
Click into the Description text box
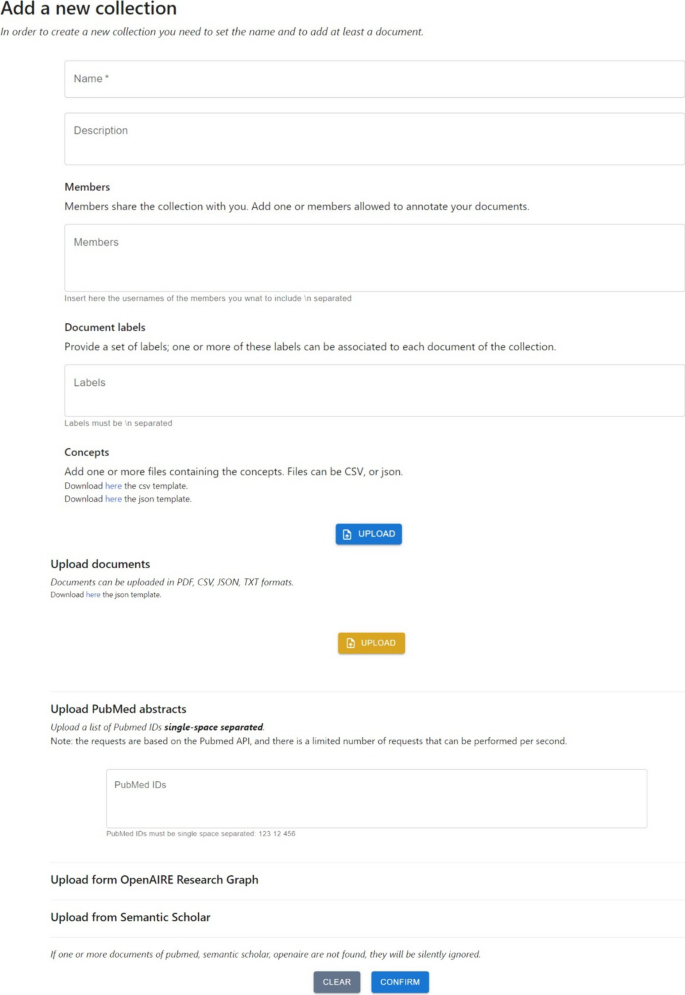(374, 139)
